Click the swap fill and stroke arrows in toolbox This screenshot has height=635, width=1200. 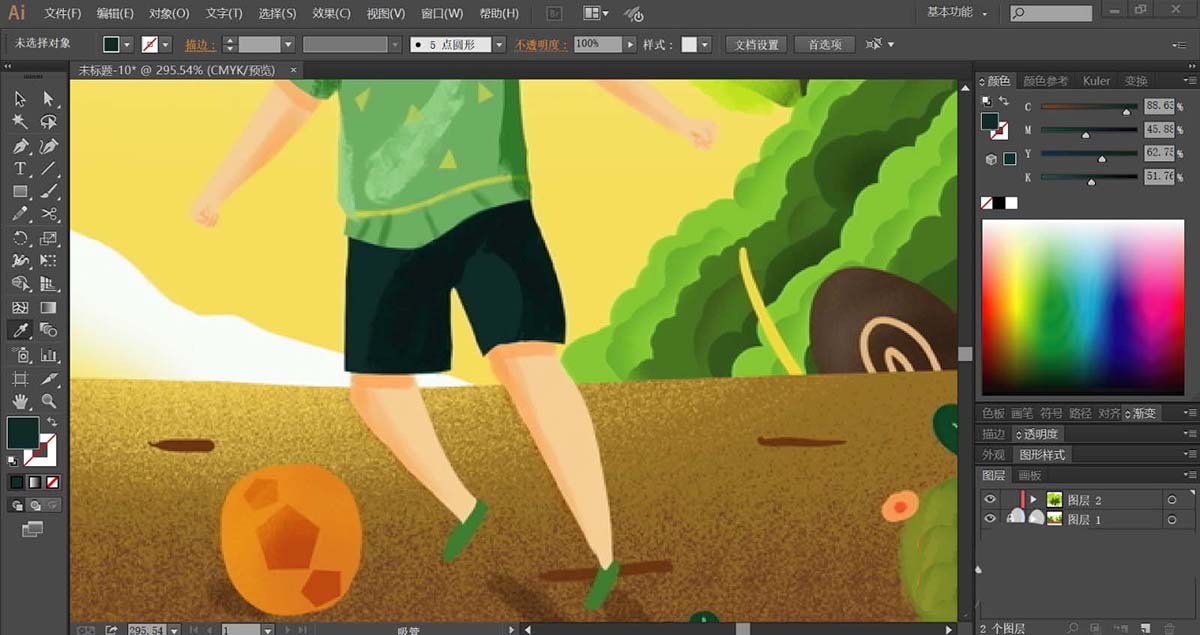click(52, 422)
